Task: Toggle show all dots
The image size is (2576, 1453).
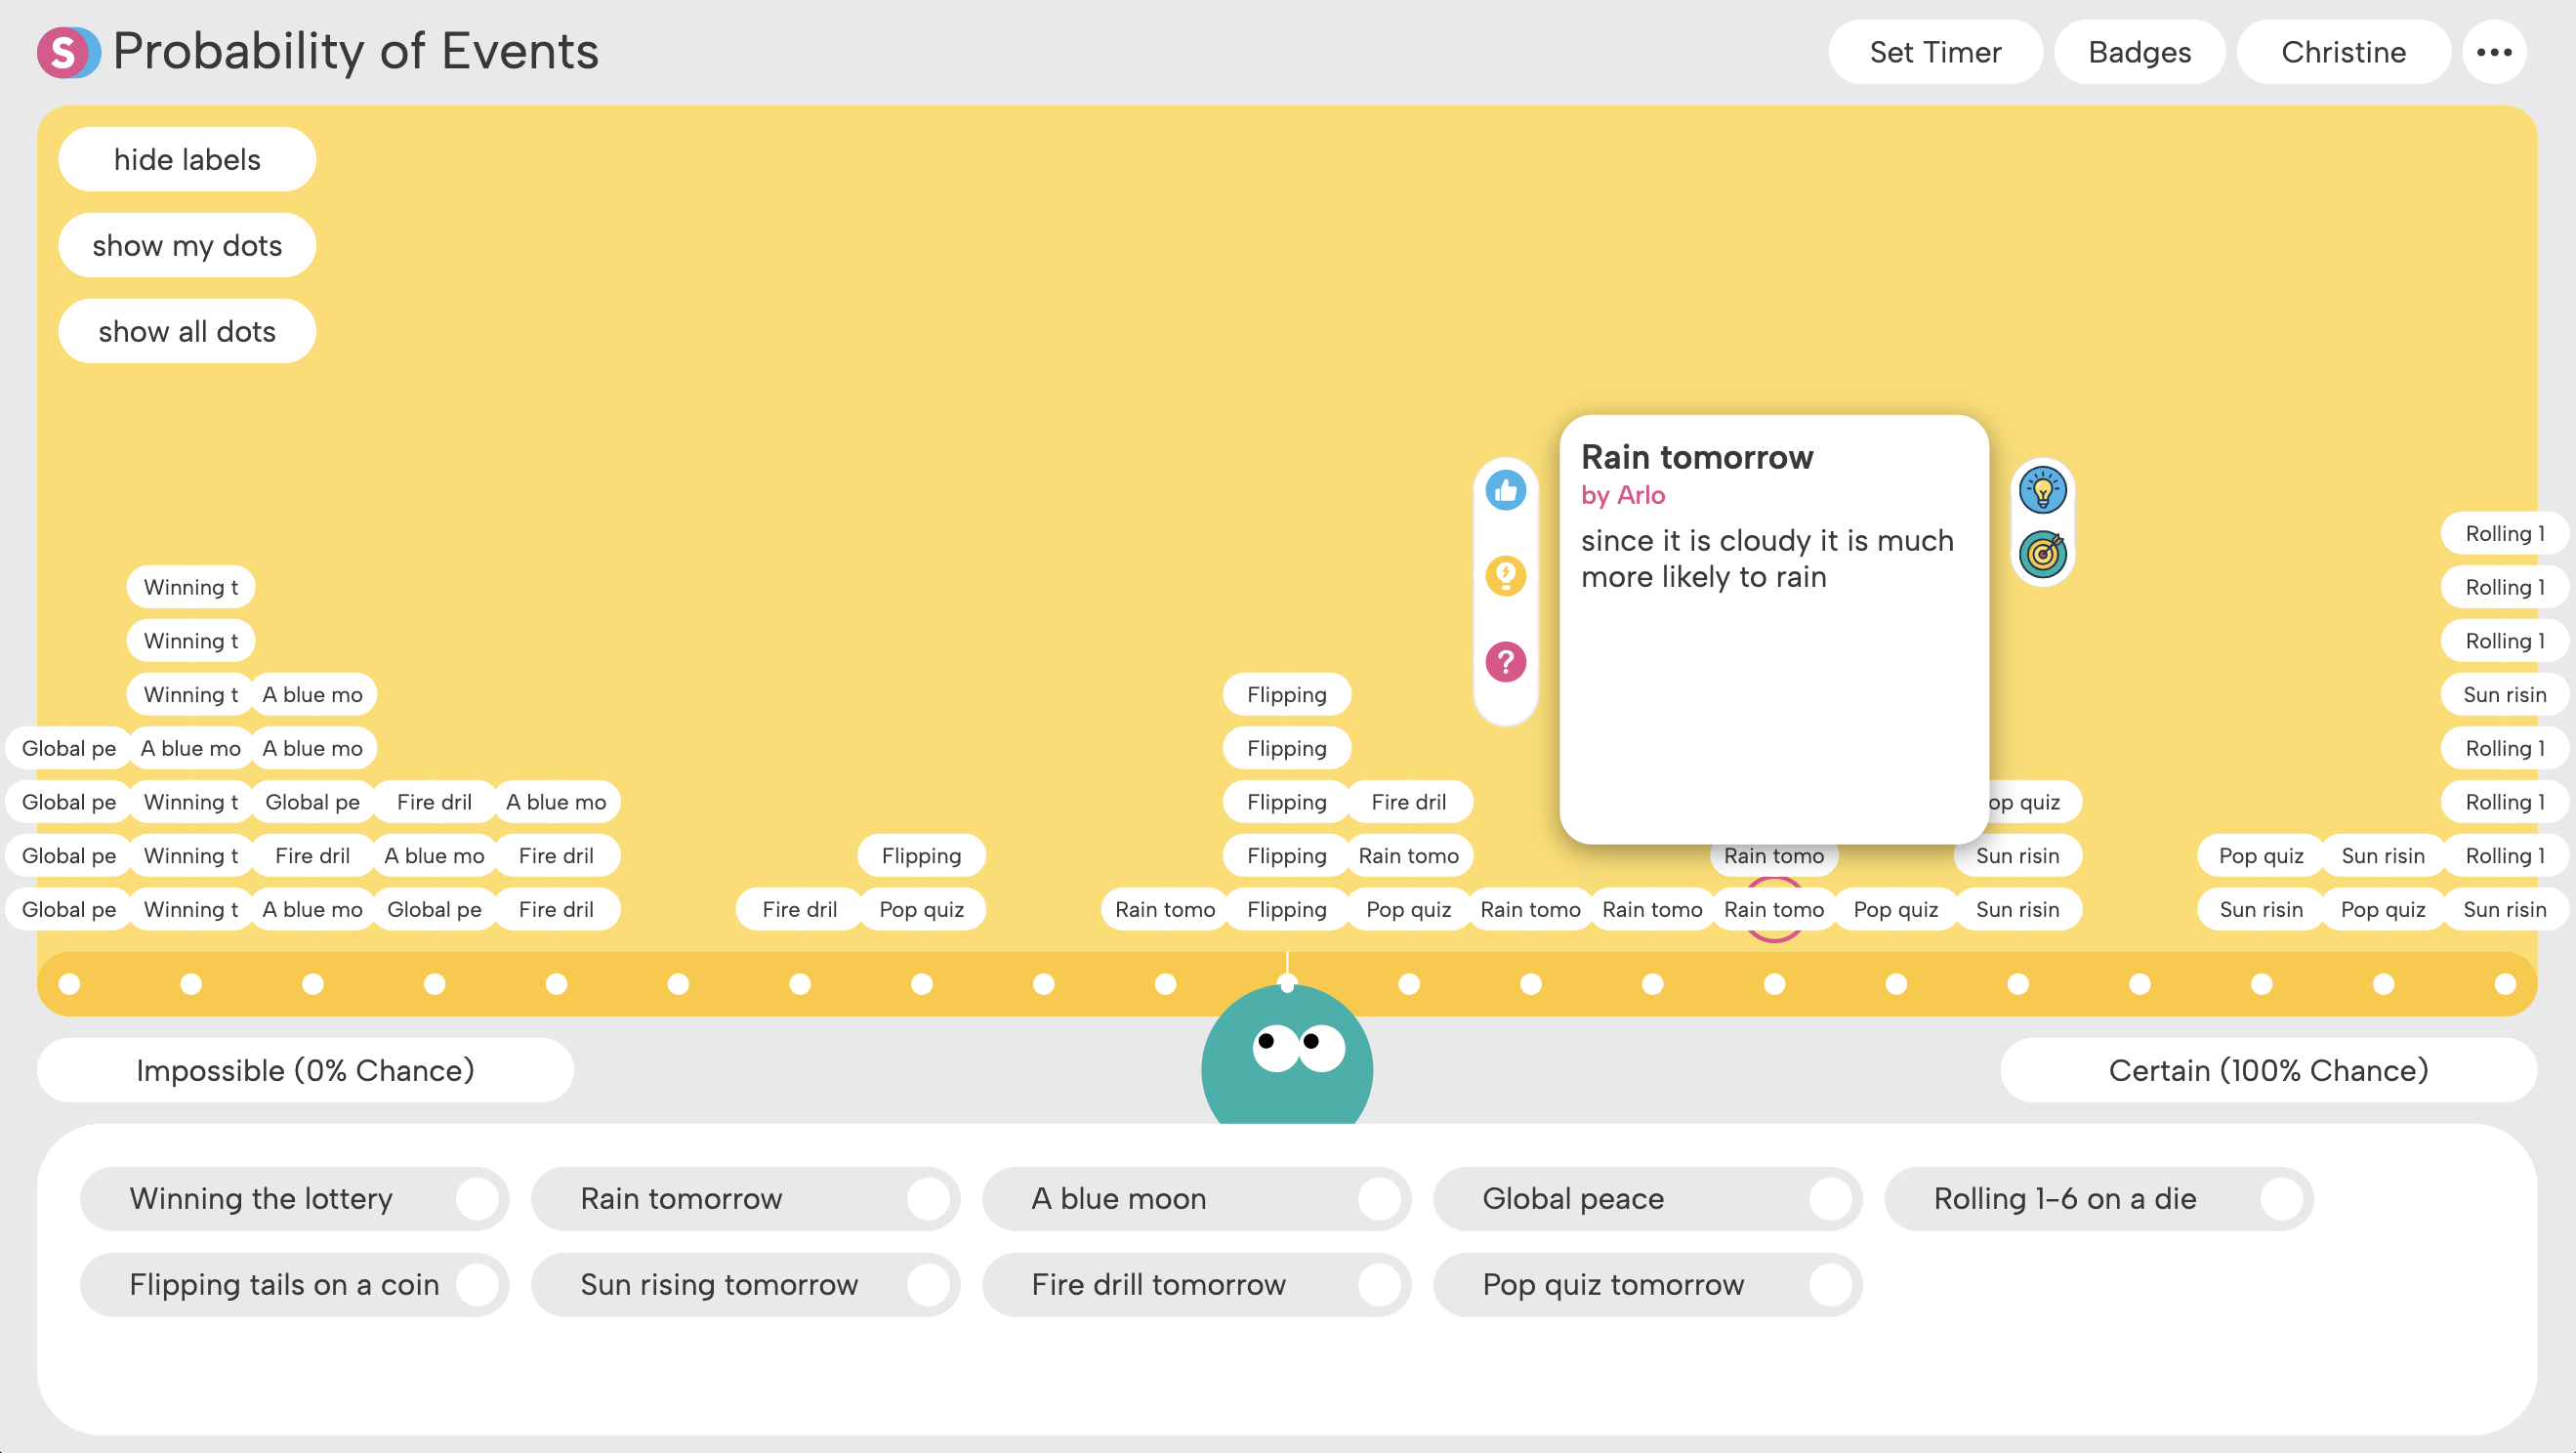Action: click(x=187, y=331)
